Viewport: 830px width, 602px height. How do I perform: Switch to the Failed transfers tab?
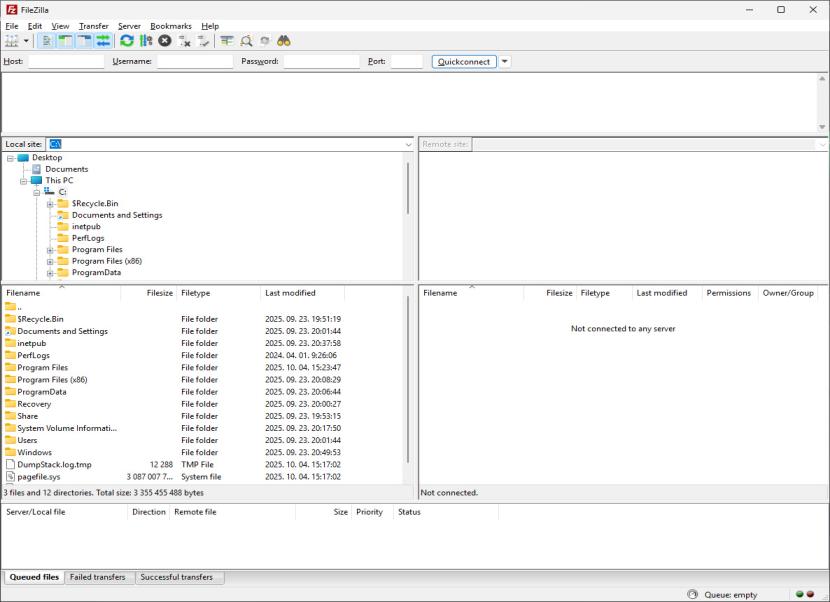[x=98, y=577]
